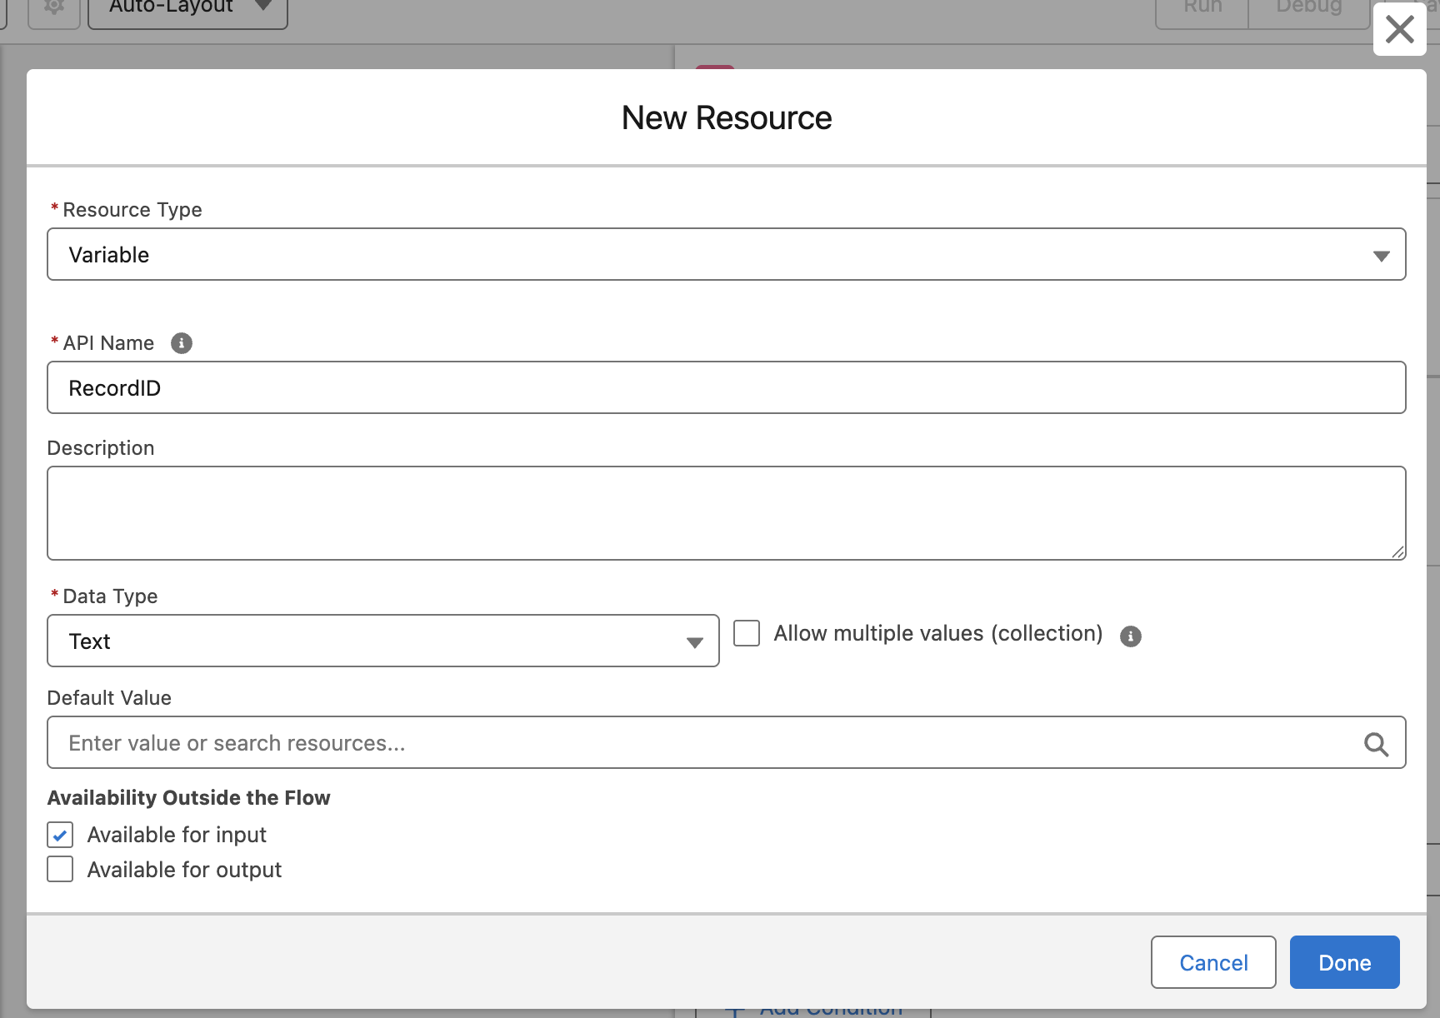This screenshot has height=1018, width=1440.
Task: Click the Description text area
Action: [x=726, y=513]
